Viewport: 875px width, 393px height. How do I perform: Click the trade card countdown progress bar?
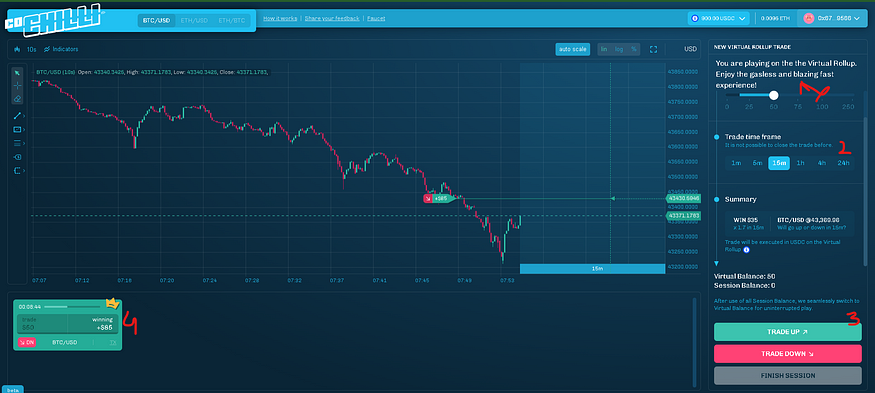[73, 306]
